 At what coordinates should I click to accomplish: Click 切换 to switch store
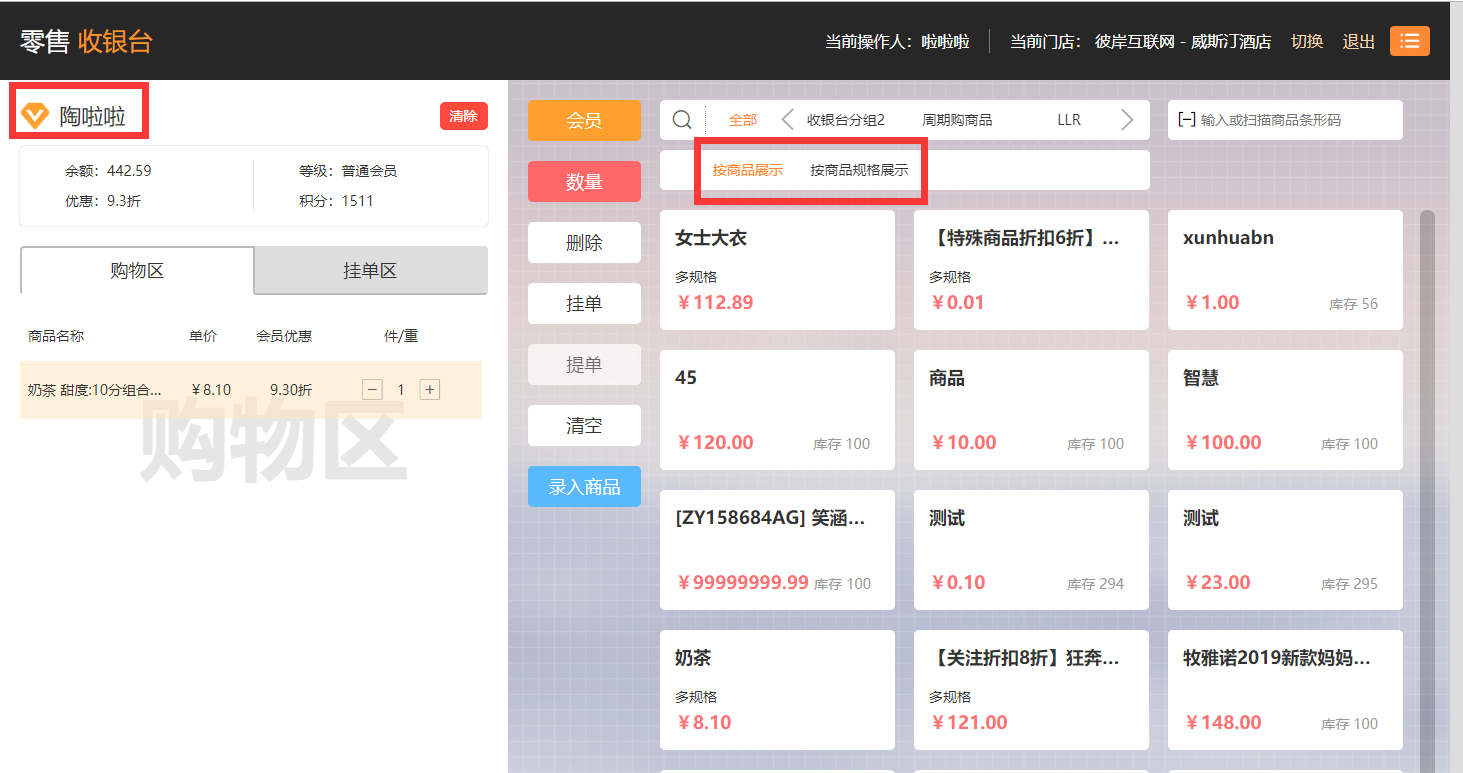(x=1307, y=42)
